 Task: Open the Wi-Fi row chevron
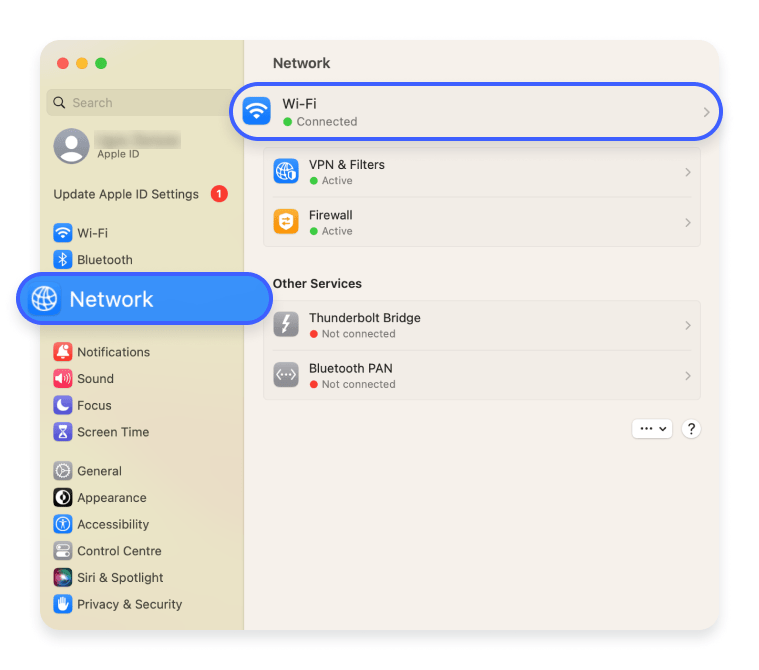pyautogui.click(x=706, y=112)
